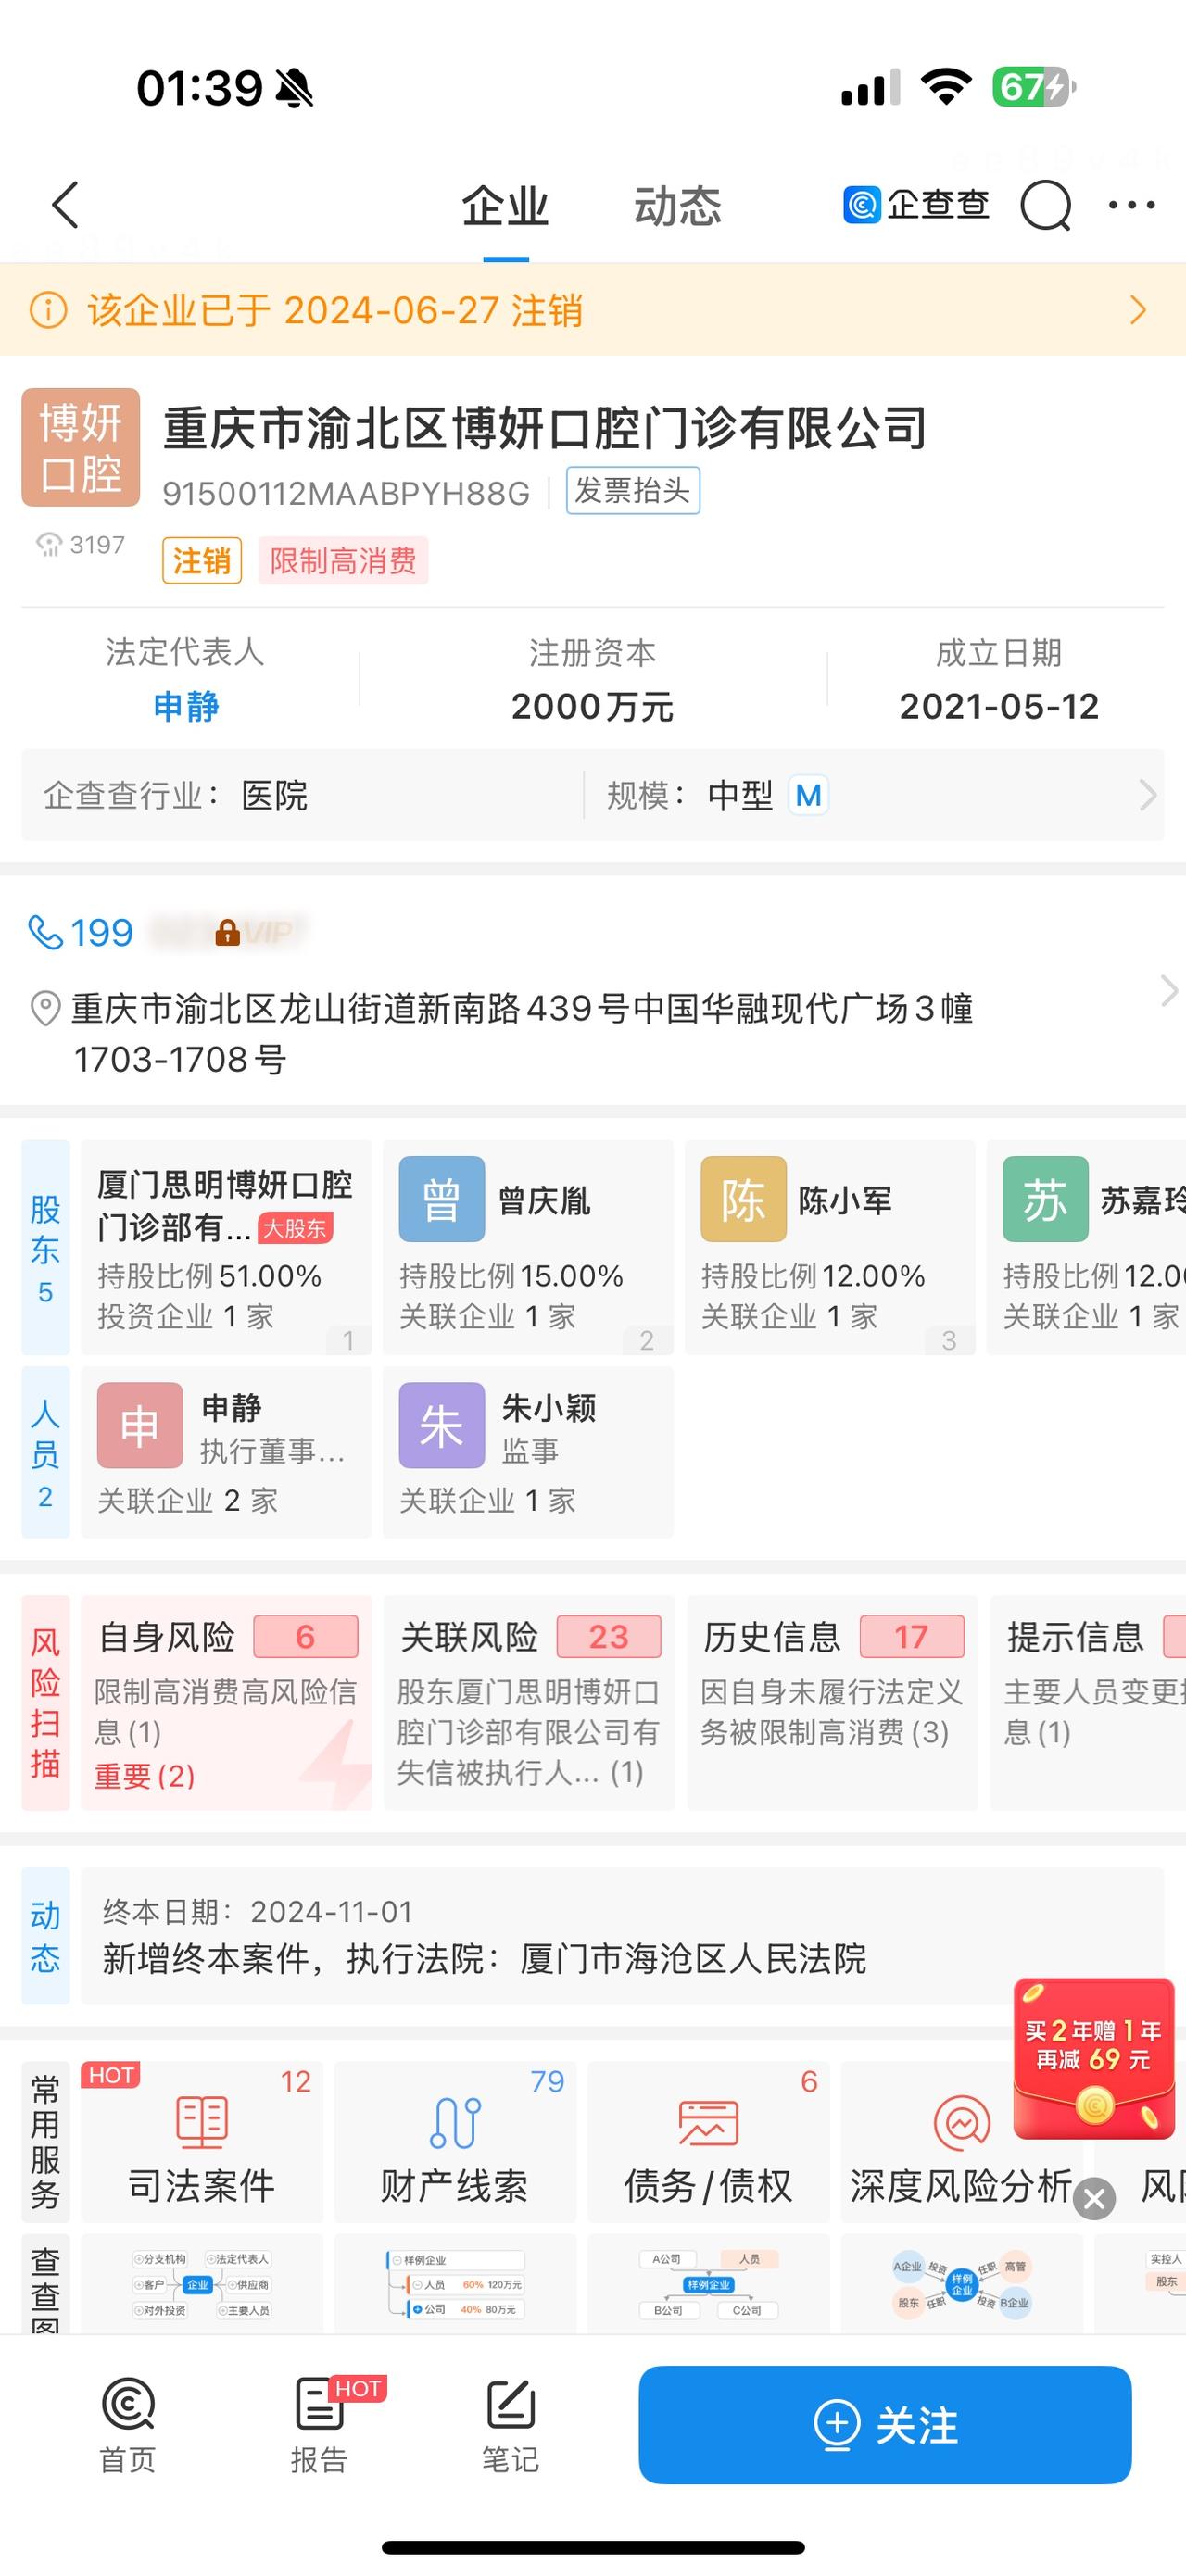This screenshot has width=1186, height=2576.
Task: Tap the 成立日期 2021-05-12 value
Action: point(999,707)
